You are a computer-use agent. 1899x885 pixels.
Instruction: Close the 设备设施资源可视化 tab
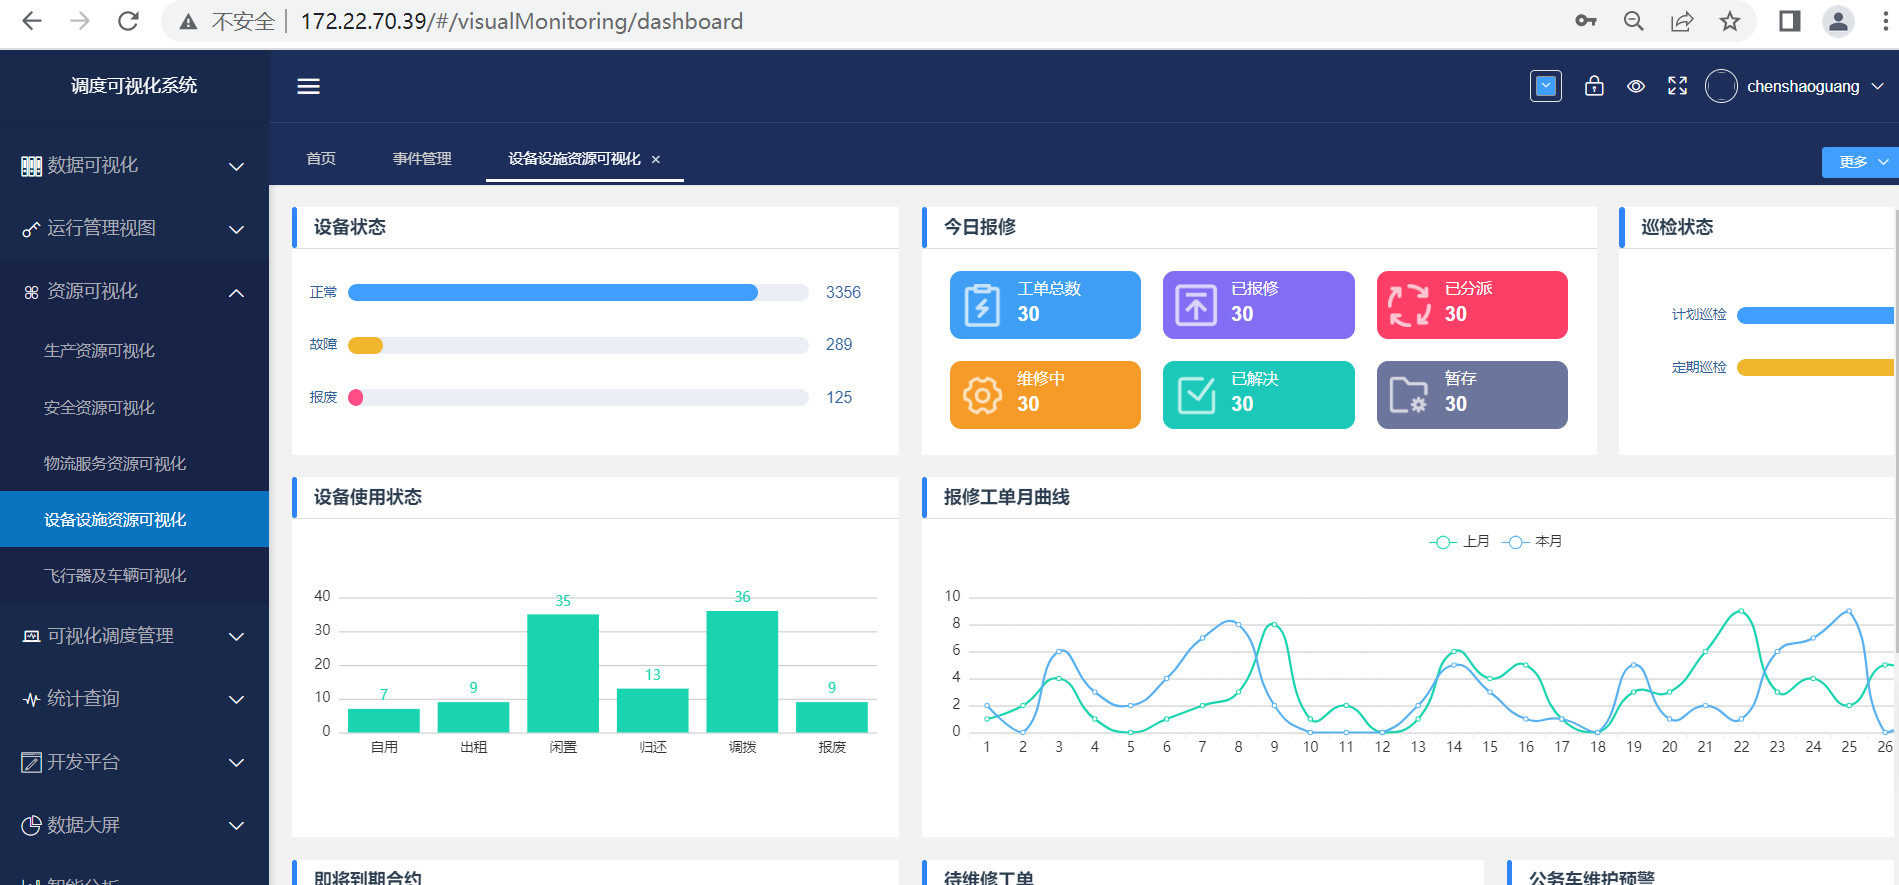pos(656,160)
